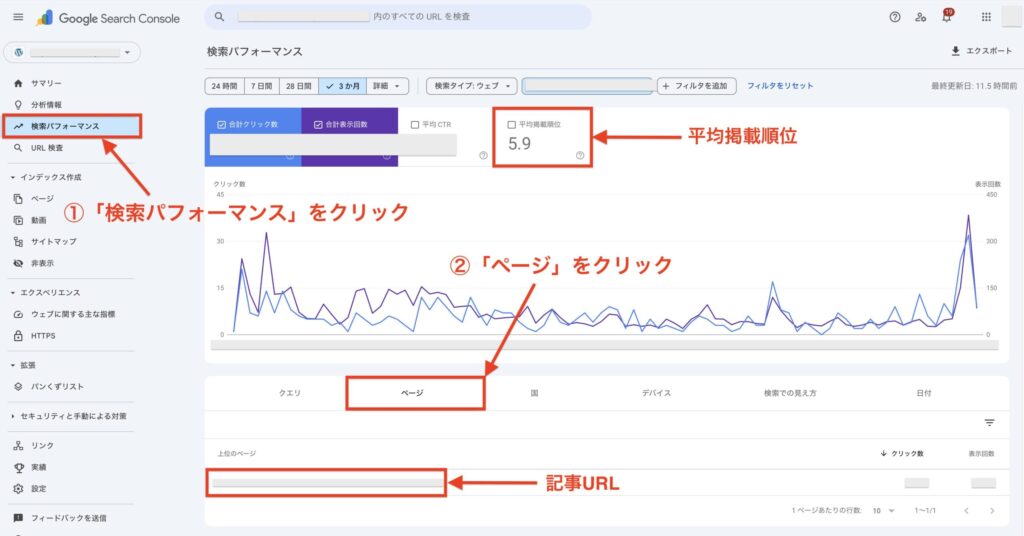This screenshot has height=536, width=1024.
Task: Toggle the 合計表示回数 checkbox
Action: 318,125
